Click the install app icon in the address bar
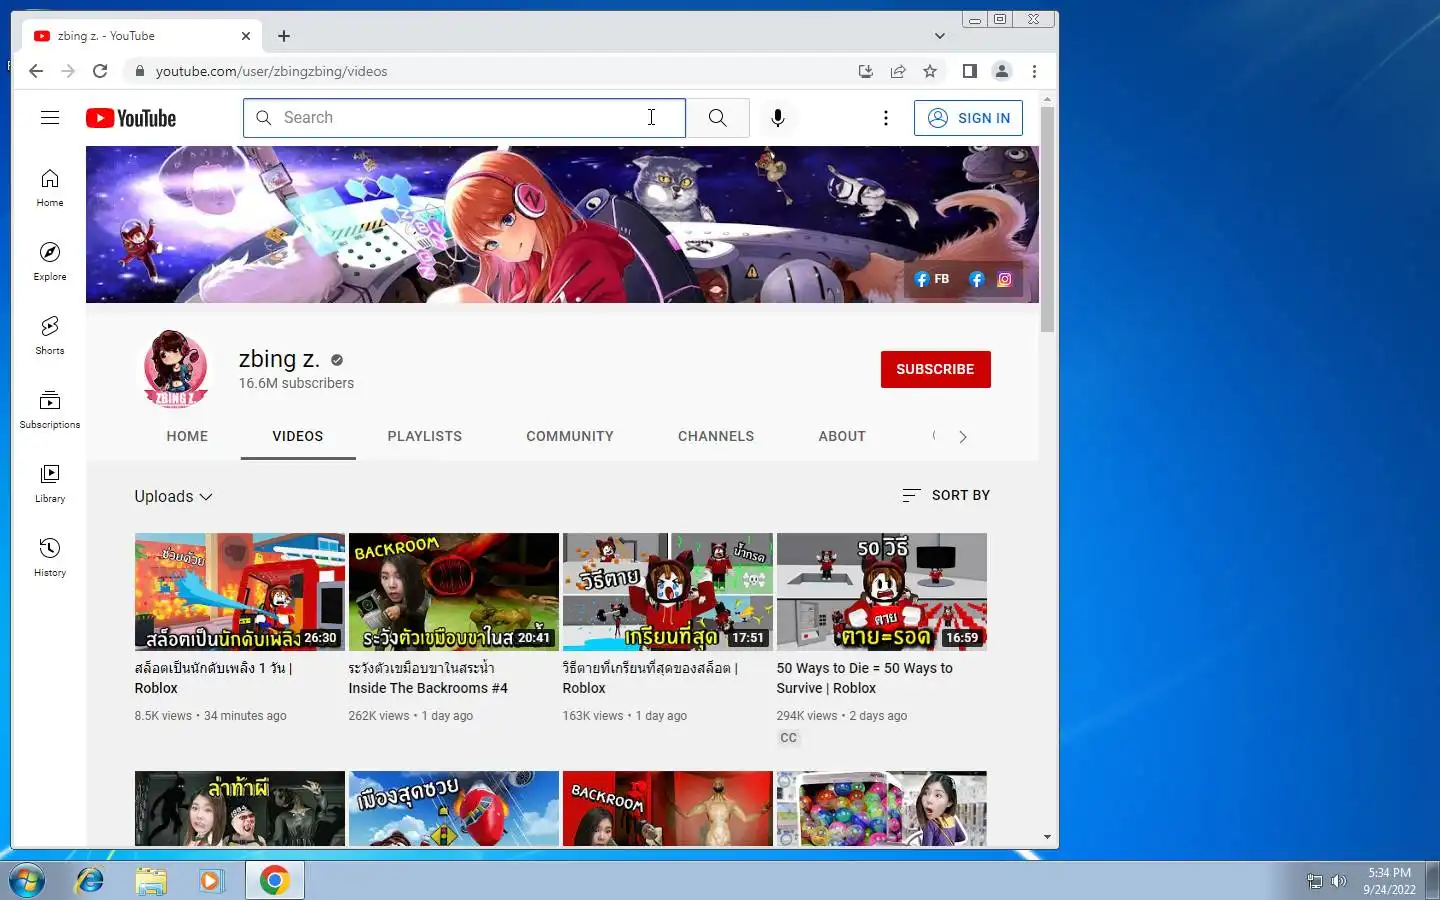Screen dimensions: 1440x900 pos(866,71)
